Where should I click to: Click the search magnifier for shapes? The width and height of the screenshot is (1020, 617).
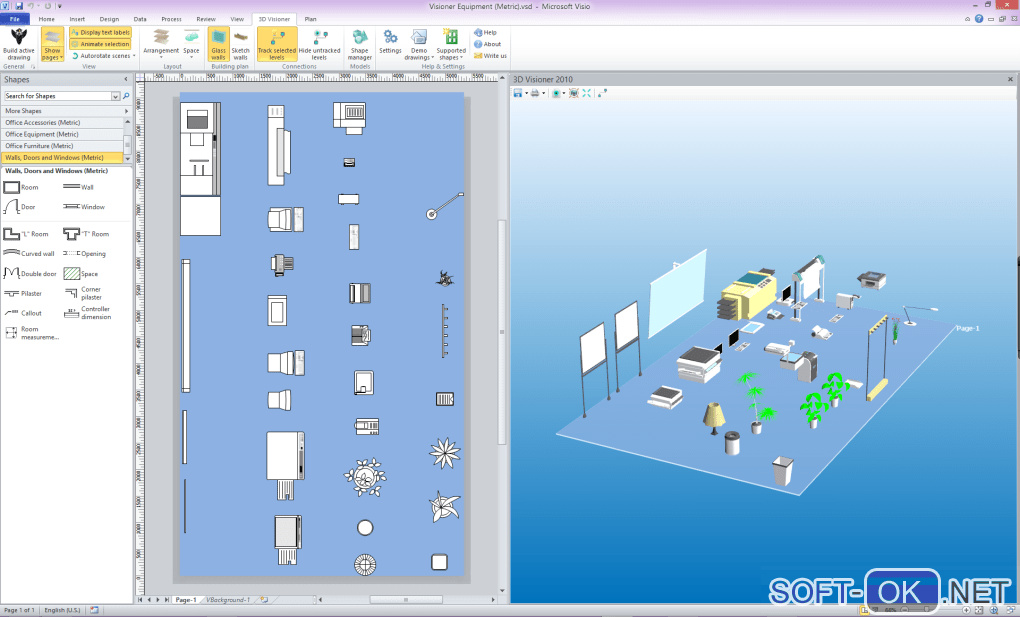click(126, 96)
